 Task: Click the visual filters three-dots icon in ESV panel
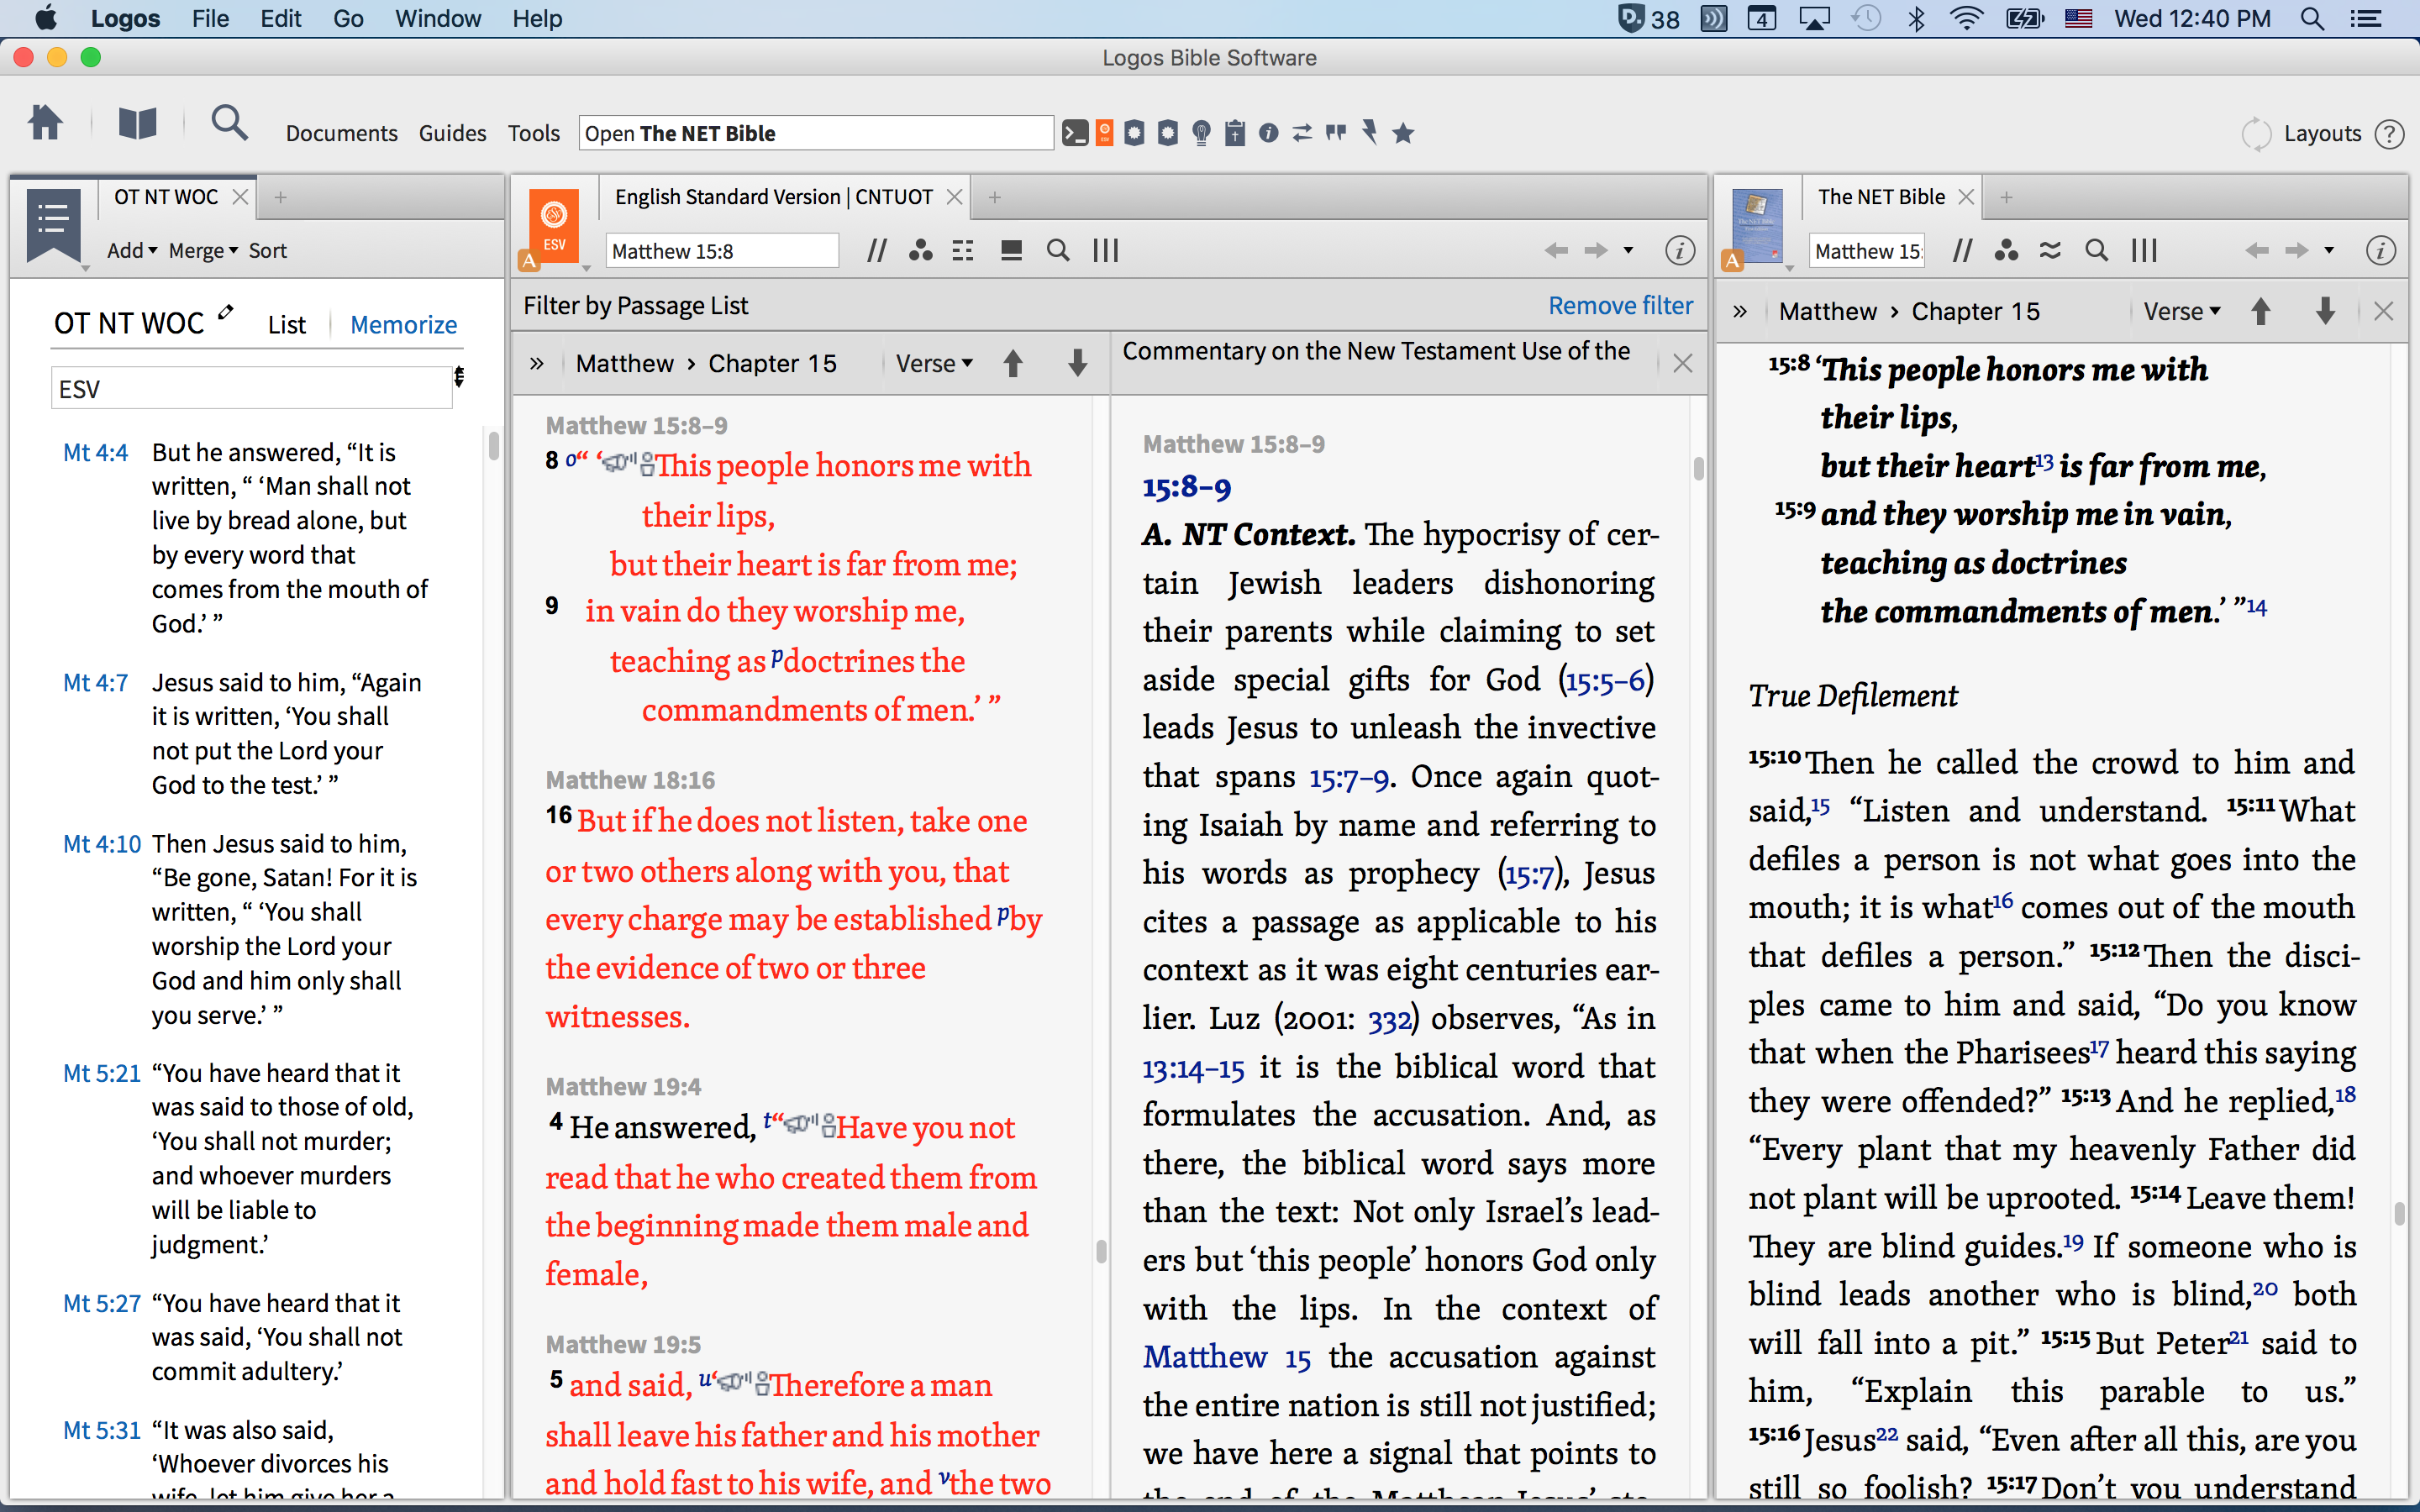click(x=920, y=251)
